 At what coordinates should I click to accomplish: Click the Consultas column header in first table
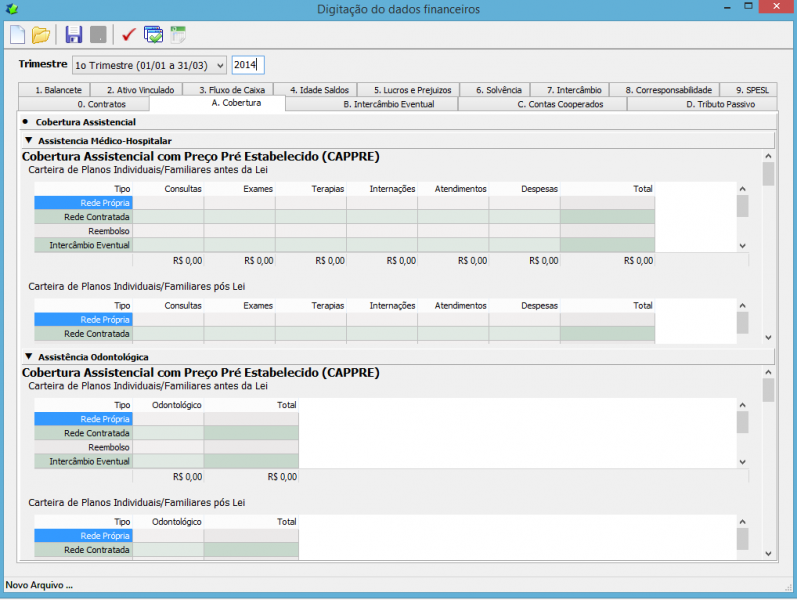(168, 189)
